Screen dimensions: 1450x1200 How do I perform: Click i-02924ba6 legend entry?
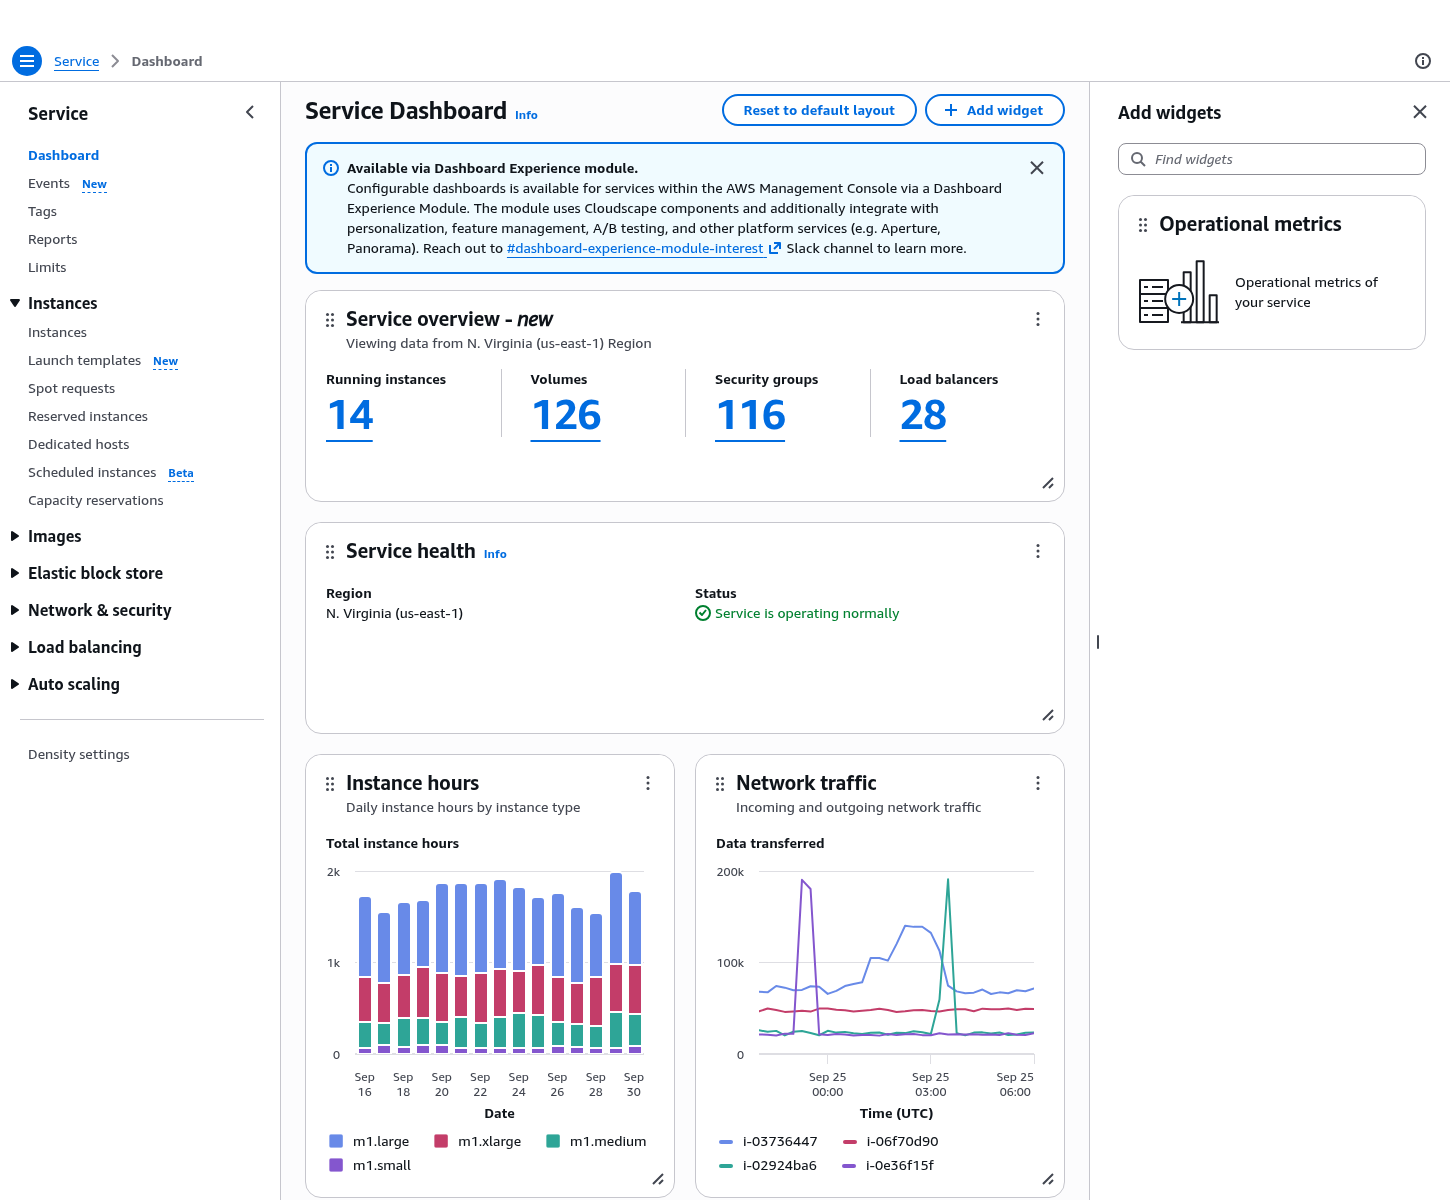click(x=767, y=1165)
